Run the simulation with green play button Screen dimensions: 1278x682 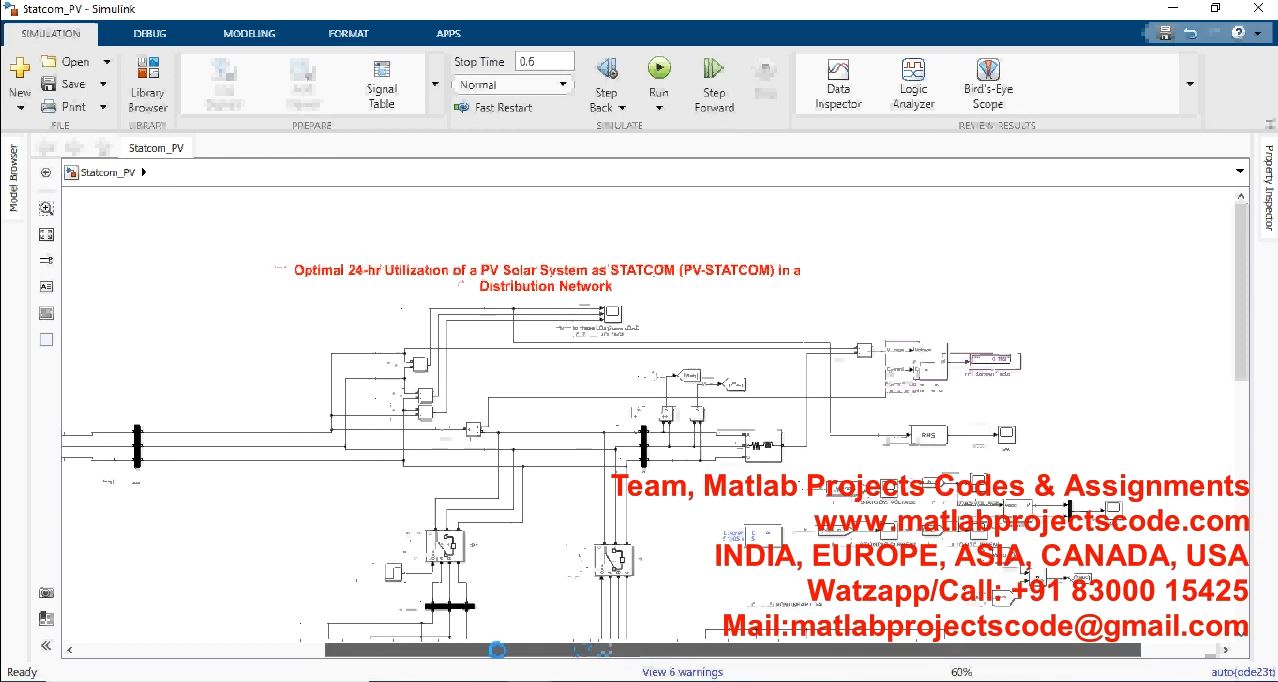coord(659,68)
